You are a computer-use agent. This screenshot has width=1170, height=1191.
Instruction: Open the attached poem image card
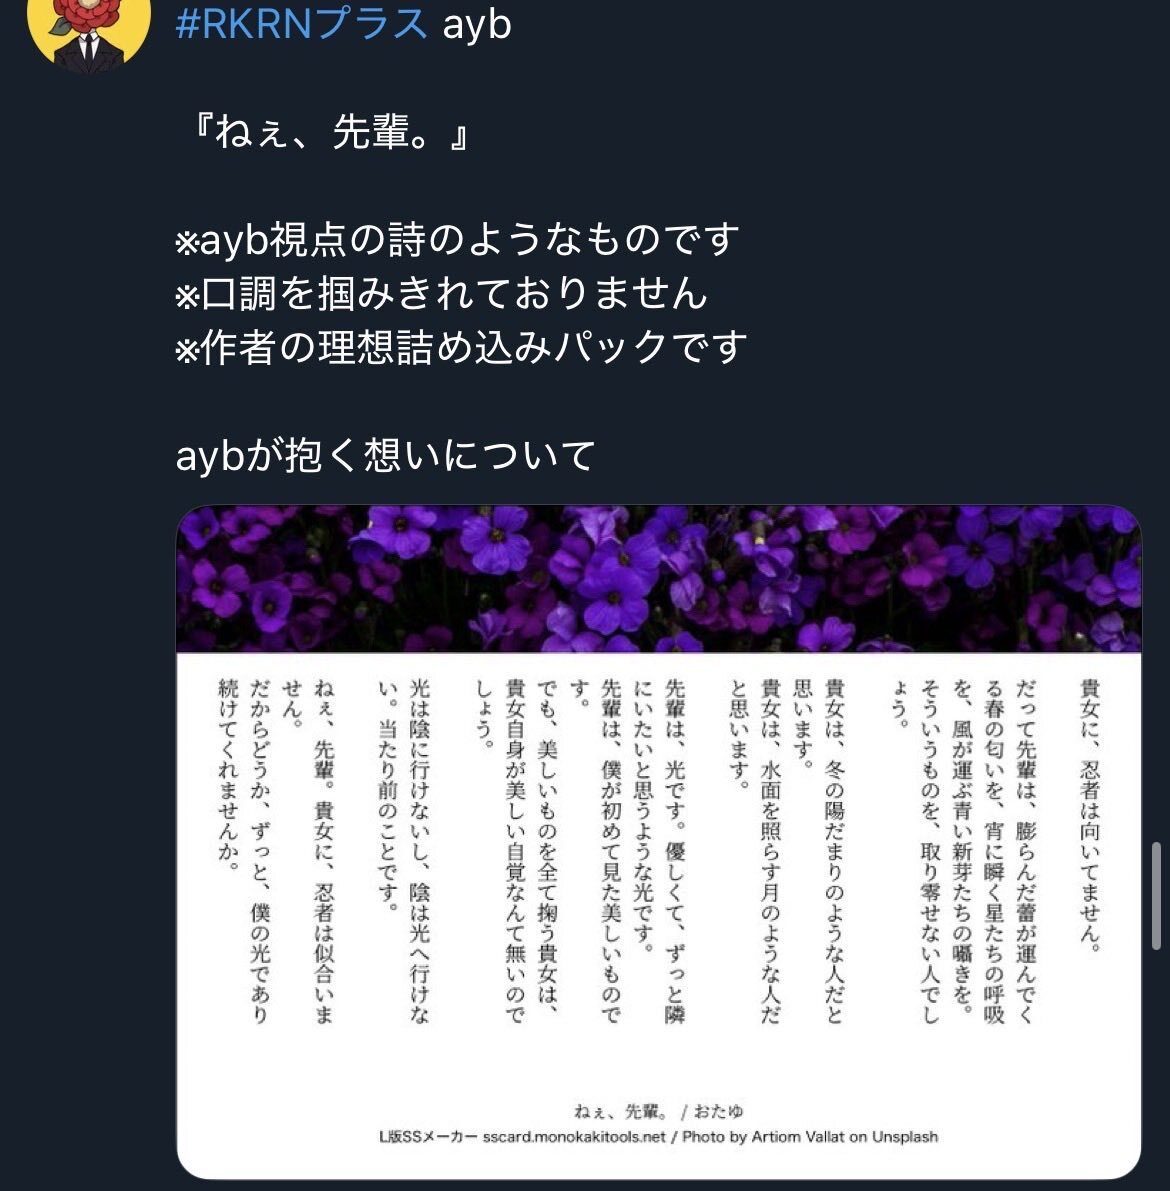[658, 842]
